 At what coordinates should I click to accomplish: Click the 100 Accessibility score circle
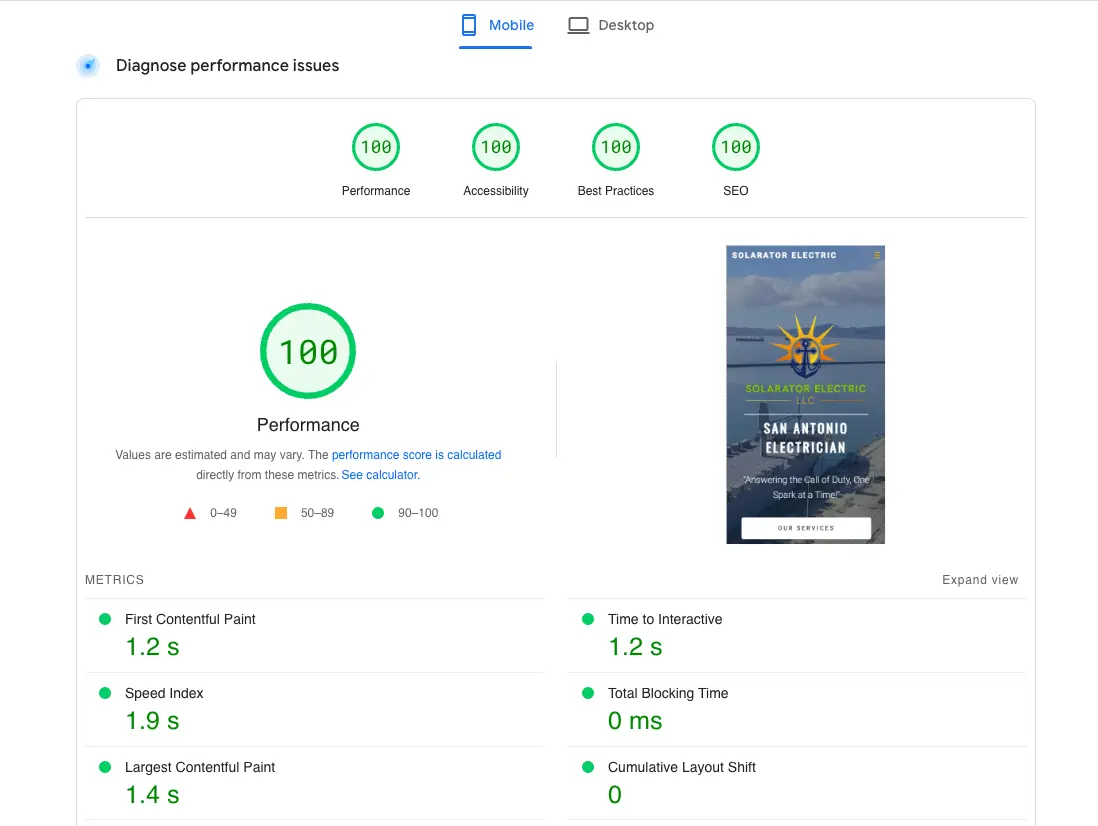point(496,146)
